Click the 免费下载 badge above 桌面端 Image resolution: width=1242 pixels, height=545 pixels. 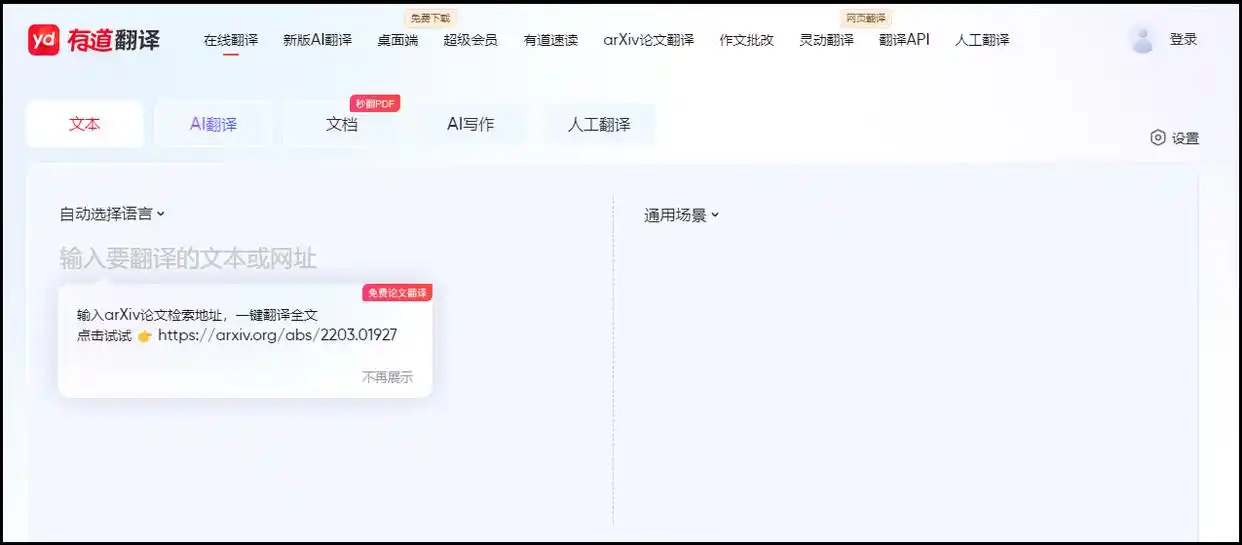click(x=430, y=18)
